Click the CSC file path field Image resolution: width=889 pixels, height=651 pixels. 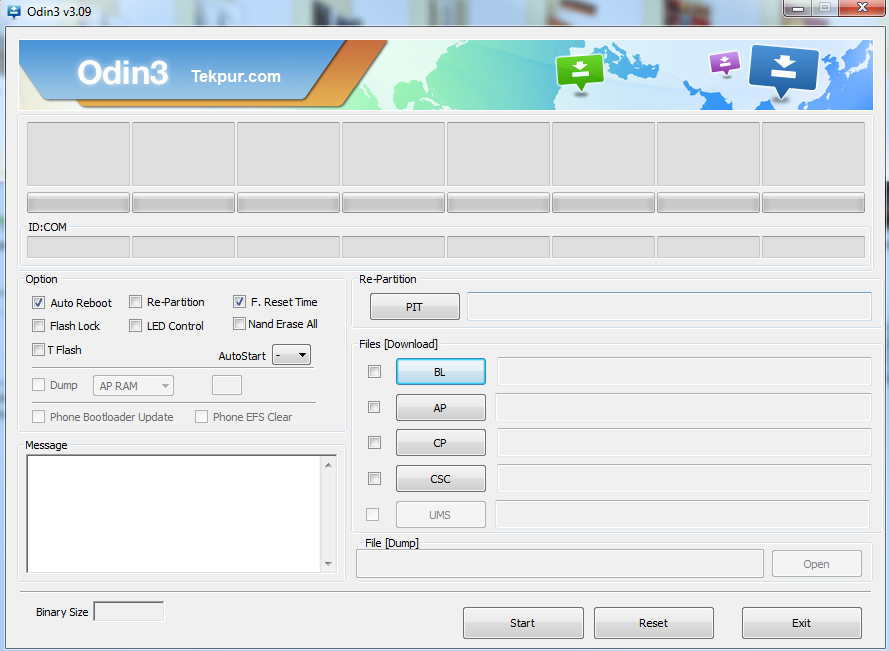point(684,479)
